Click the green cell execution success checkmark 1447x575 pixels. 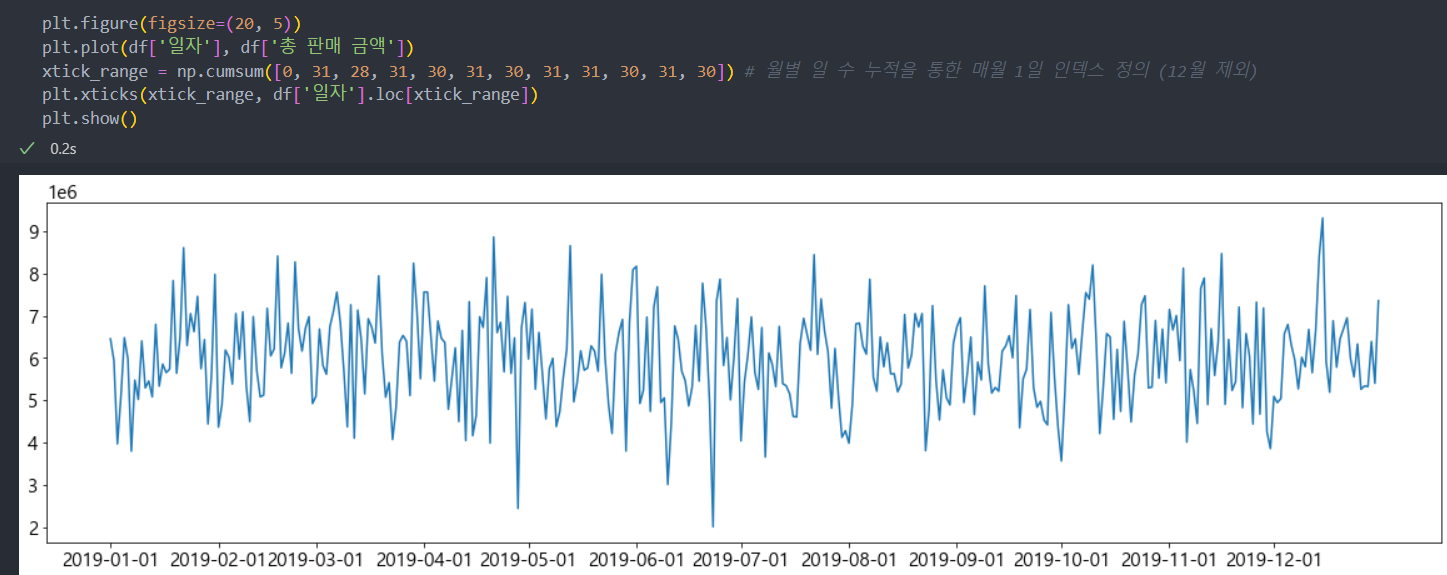[x=27, y=148]
